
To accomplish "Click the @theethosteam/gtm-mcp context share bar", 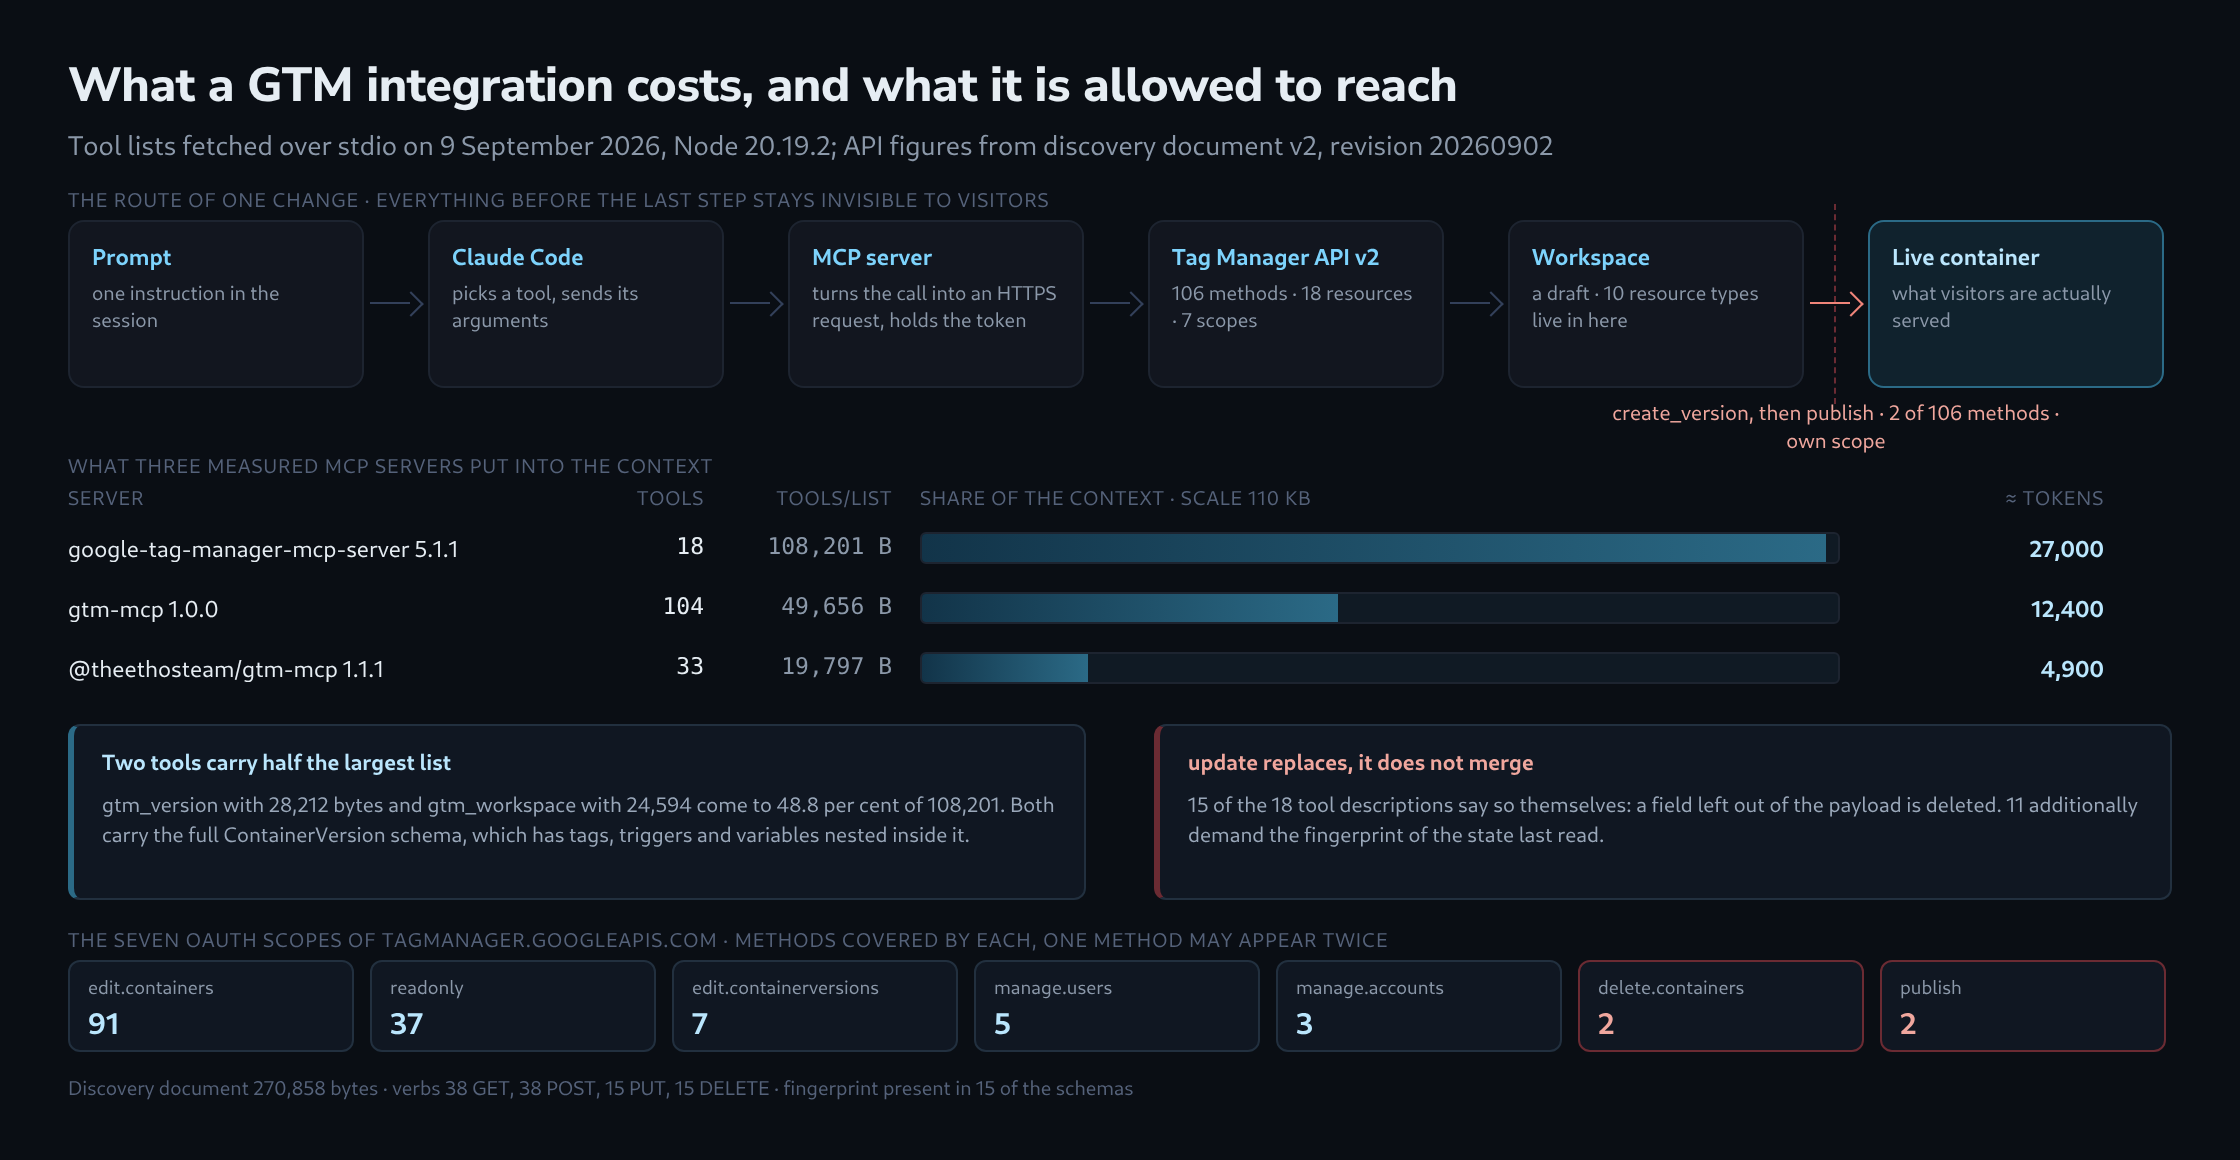I will click(1379, 668).
